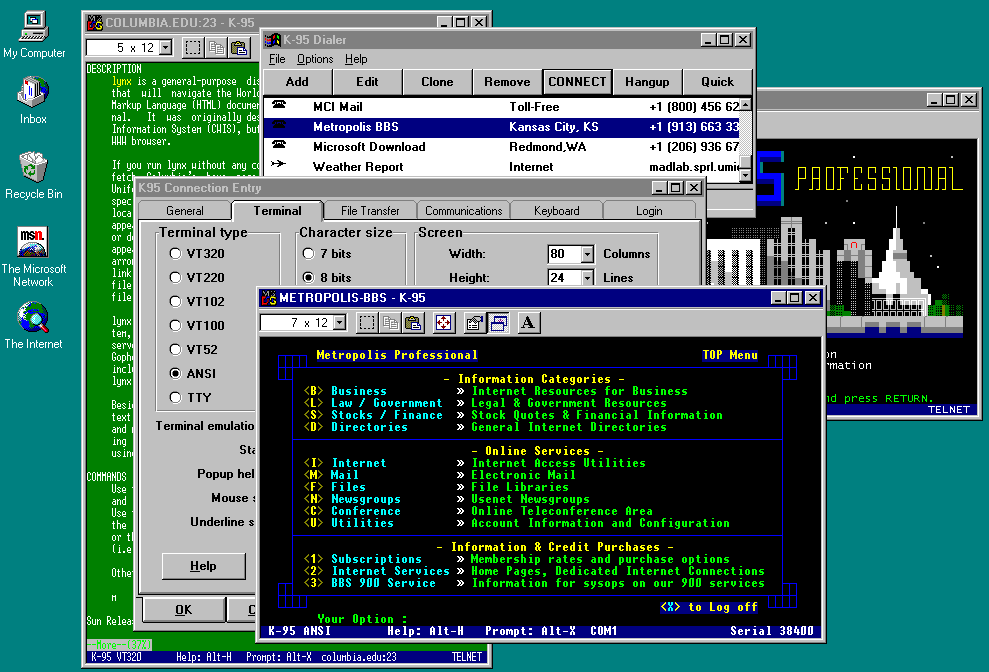Image resolution: width=989 pixels, height=672 pixels.
Task: Expand the 5 x 12 font size dropdown
Action: point(165,47)
